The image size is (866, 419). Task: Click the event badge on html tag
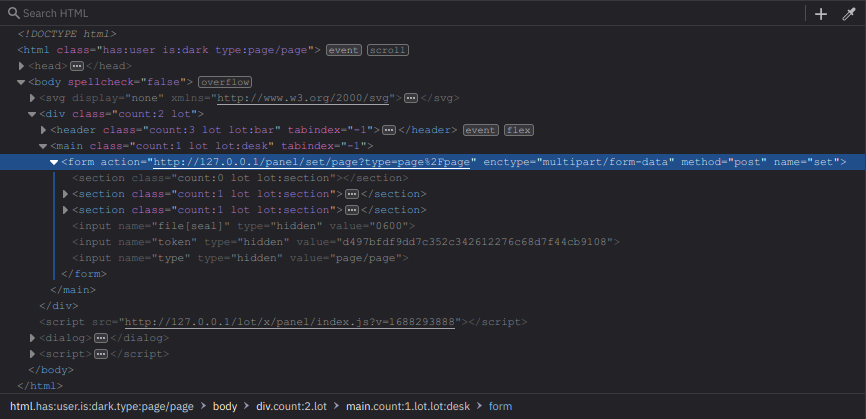point(344,50)
